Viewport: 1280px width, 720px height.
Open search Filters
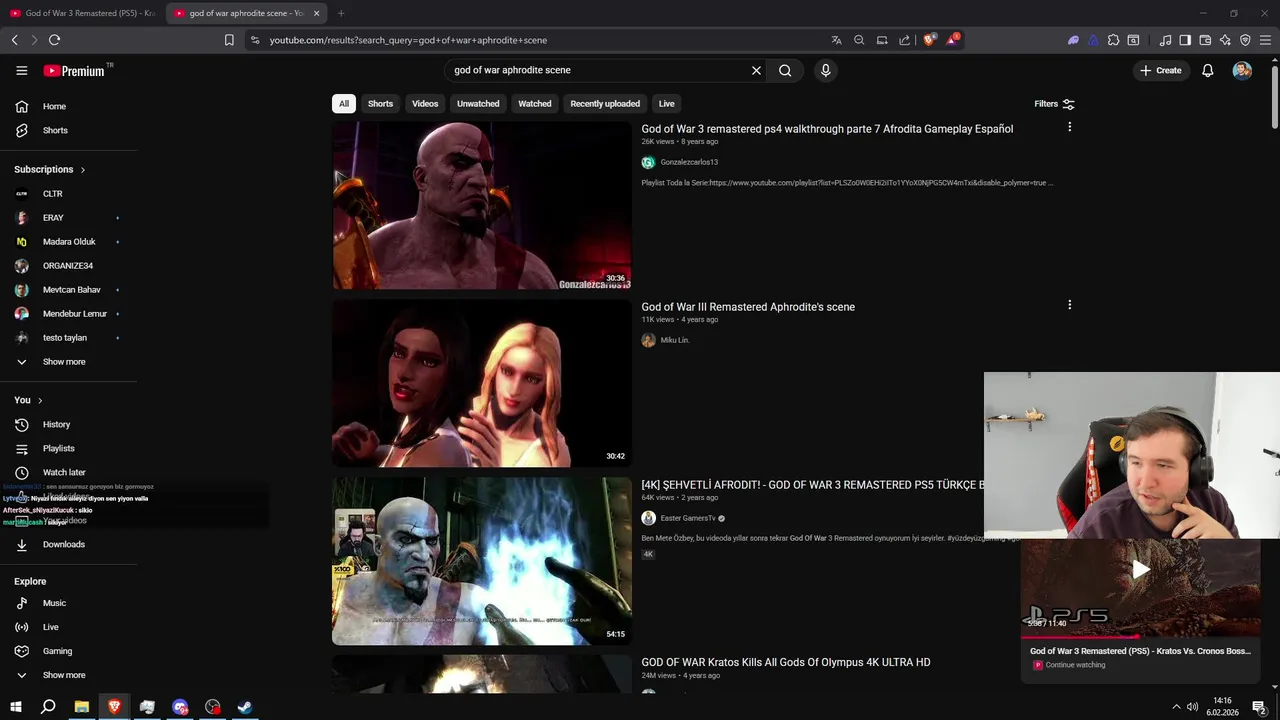click(1054, 104)
